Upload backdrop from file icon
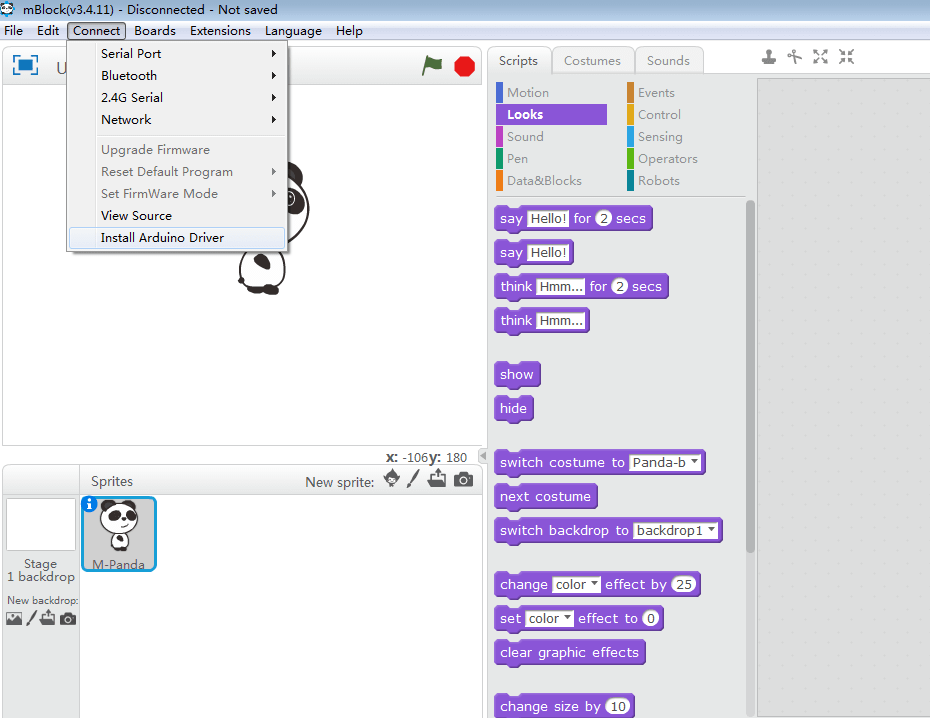The width and height of the screenshot is (930, 718). tap(48, 618)
